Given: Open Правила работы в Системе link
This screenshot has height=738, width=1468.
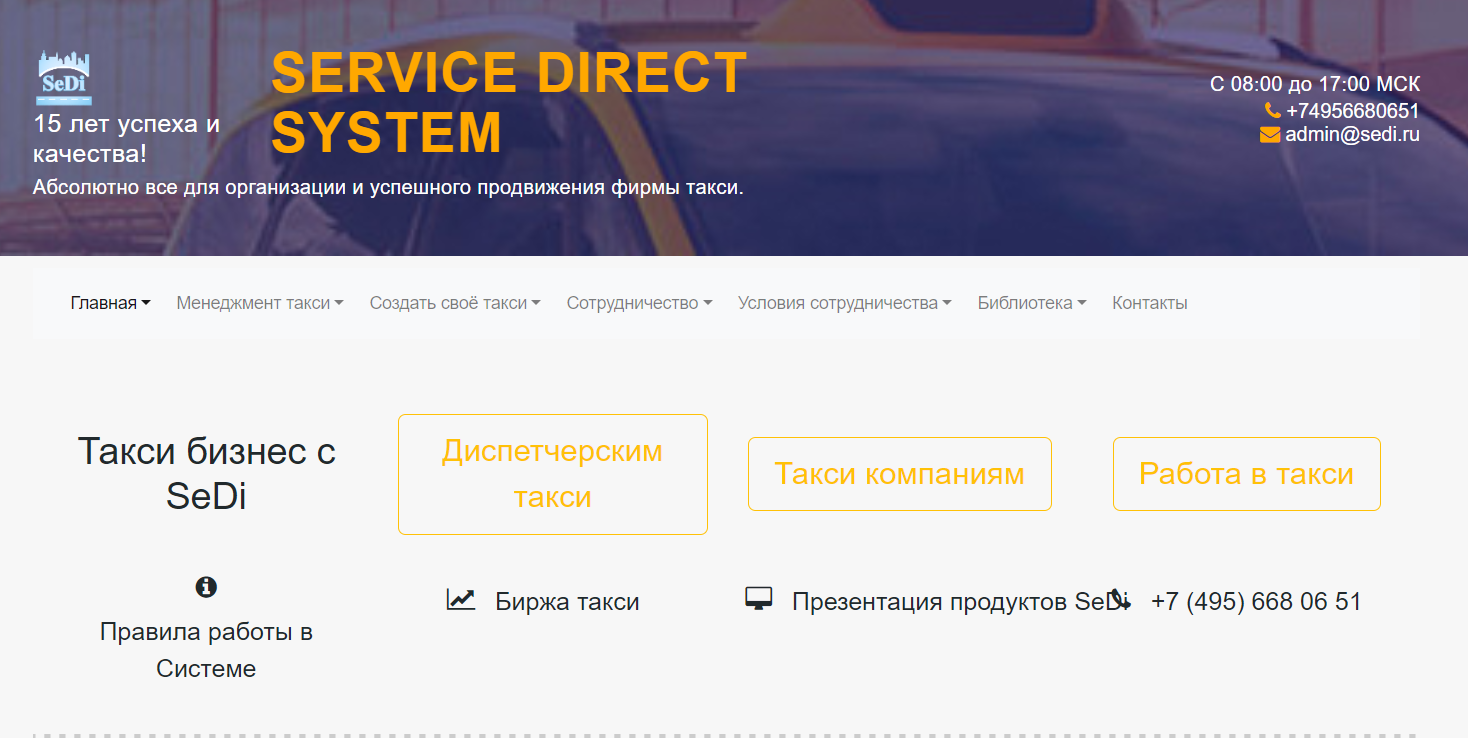Looking at the screenshot, I should [x=206, y=650].
